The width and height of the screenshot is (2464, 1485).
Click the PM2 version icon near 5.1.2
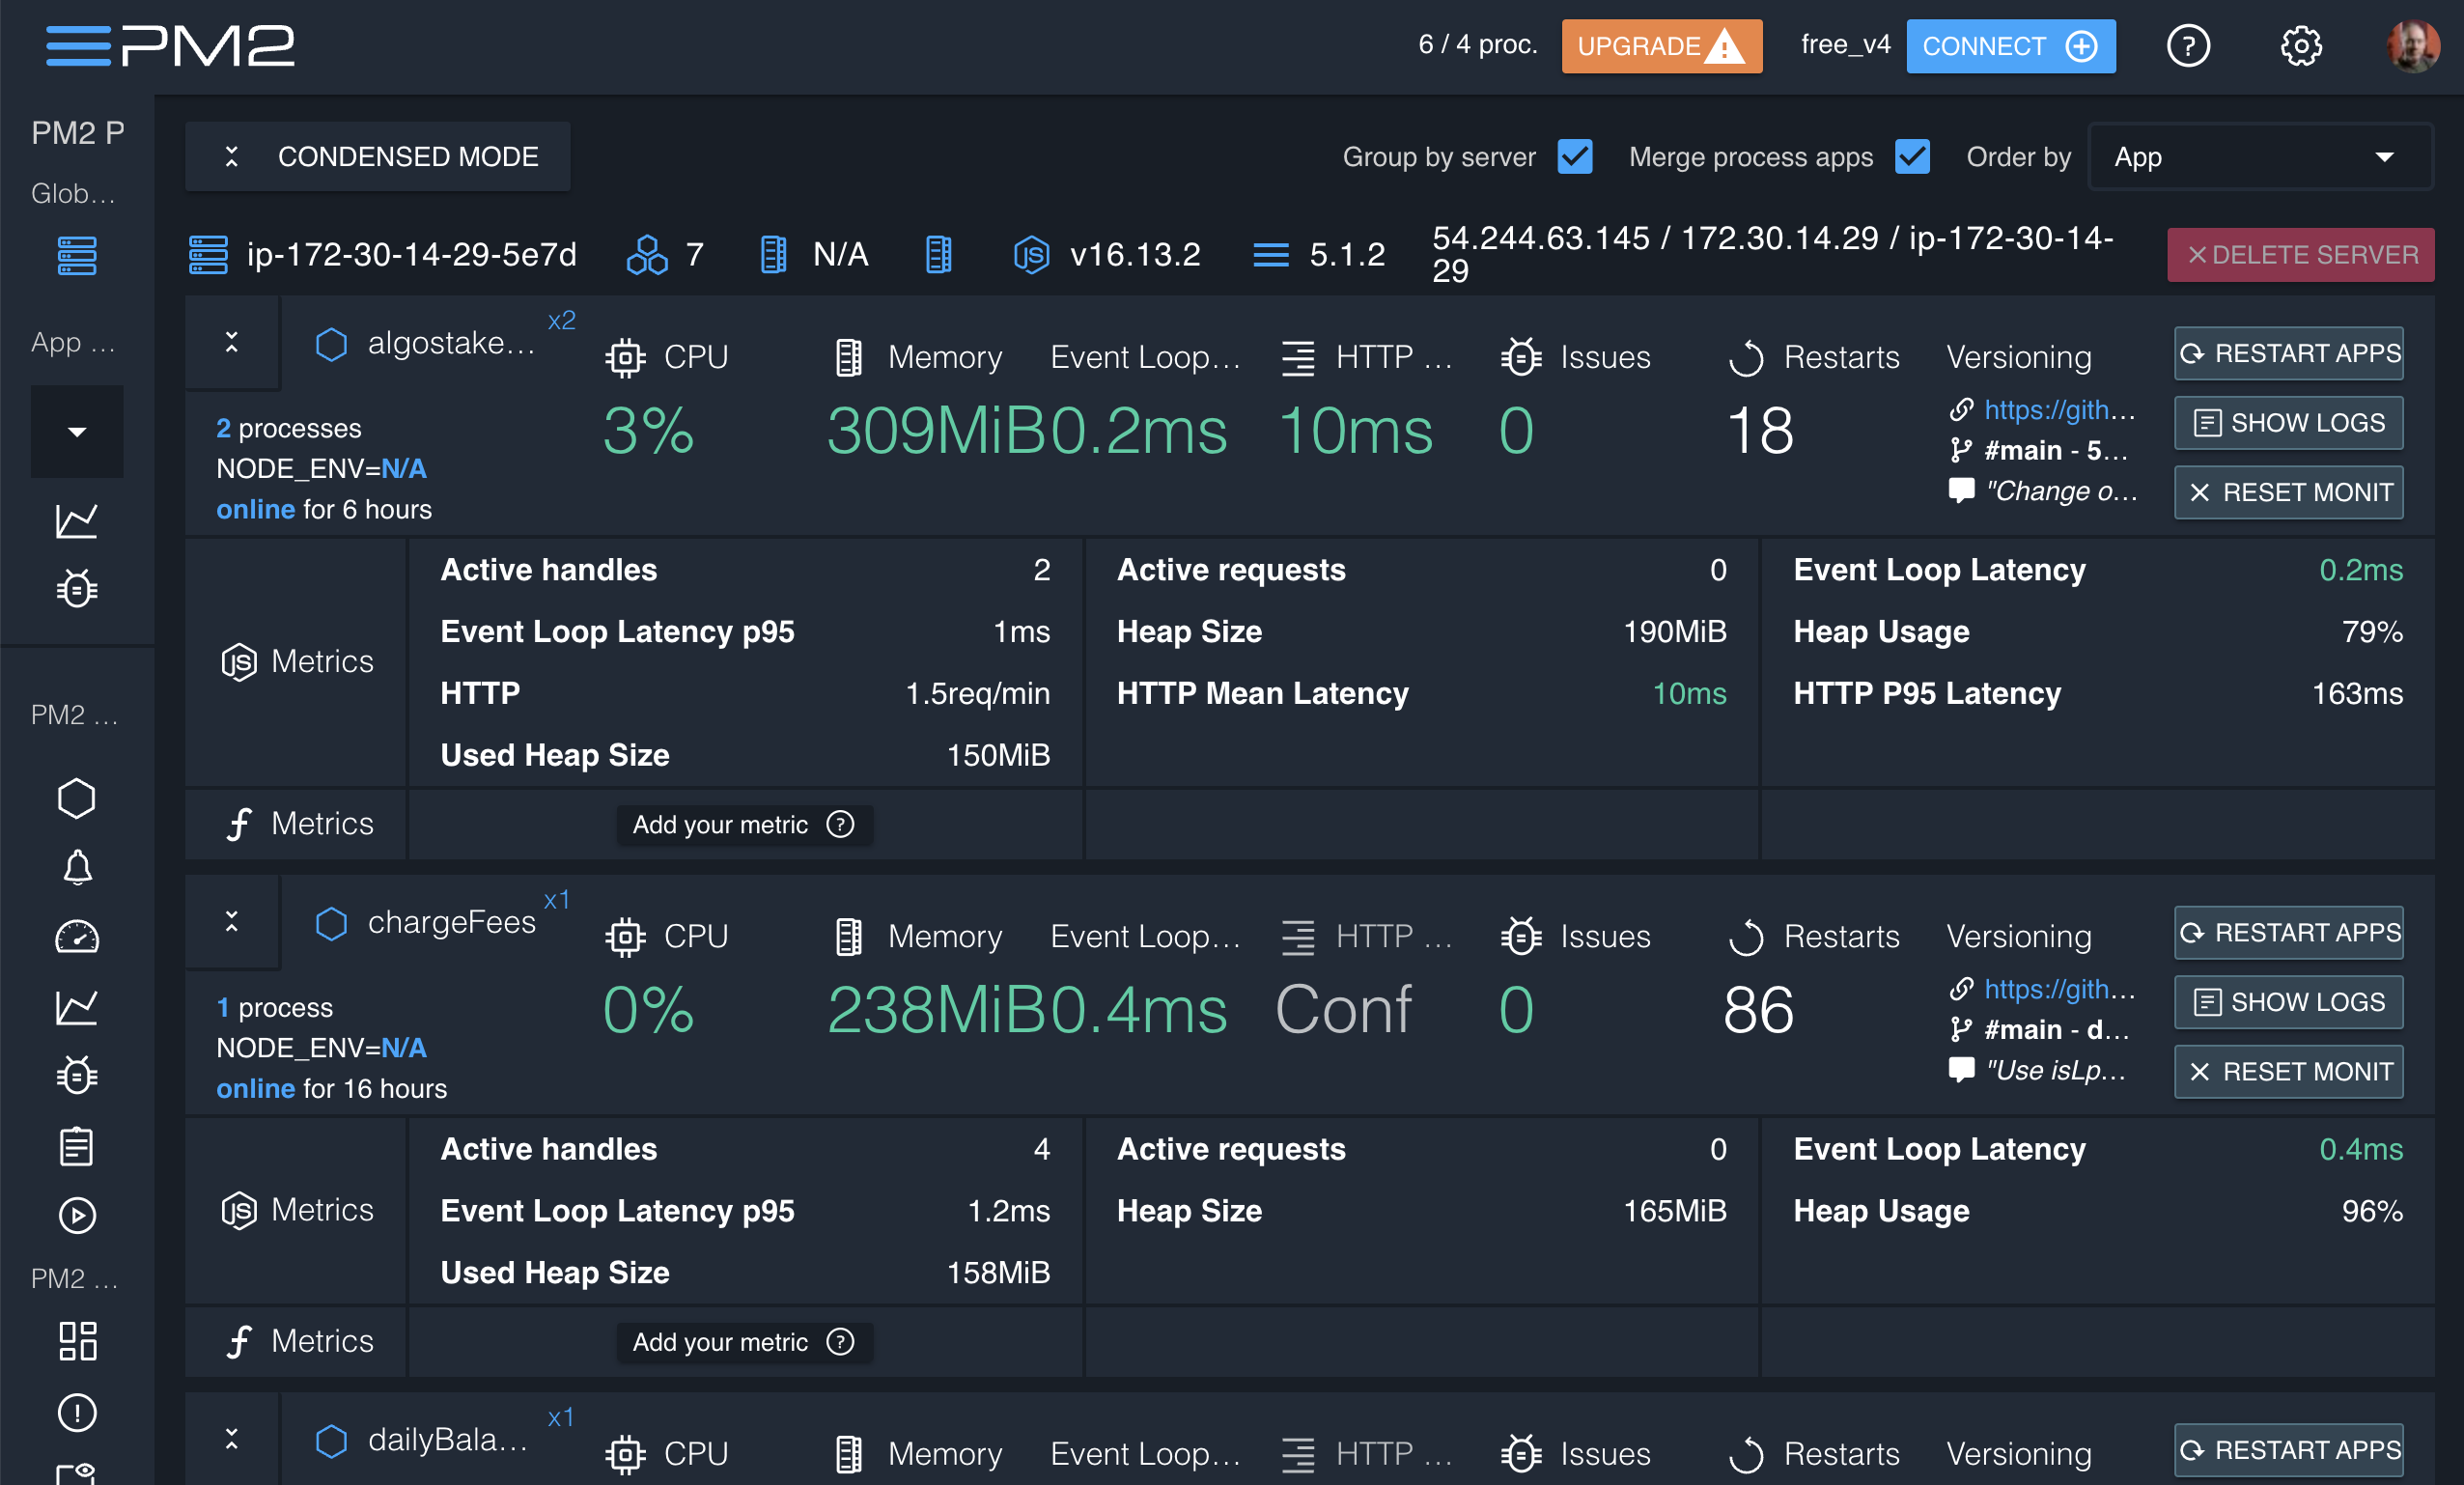click(x=1271, y=255)
